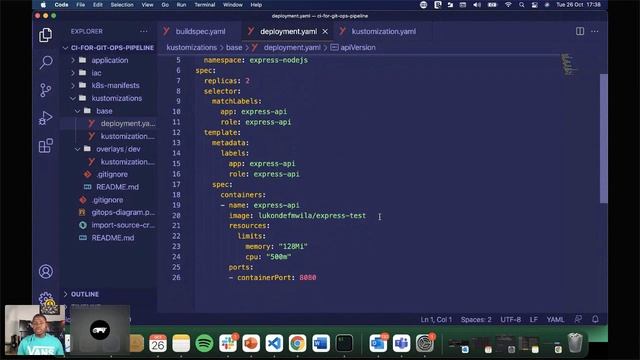Open Google Chrome from the dock
The height and width of the screenshot is (360, 640).
298,343
